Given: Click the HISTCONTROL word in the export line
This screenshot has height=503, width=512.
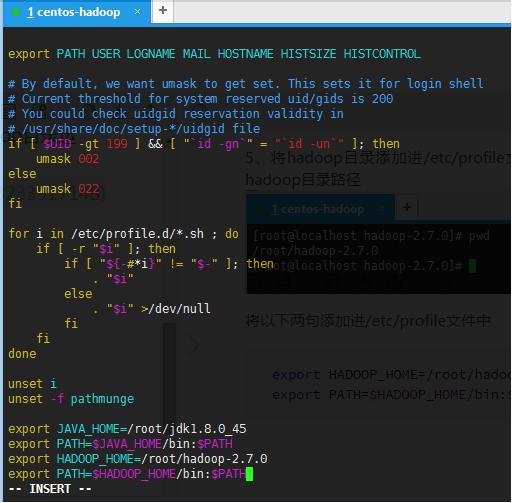Looking at the screenshot, I should coord(382,54).
